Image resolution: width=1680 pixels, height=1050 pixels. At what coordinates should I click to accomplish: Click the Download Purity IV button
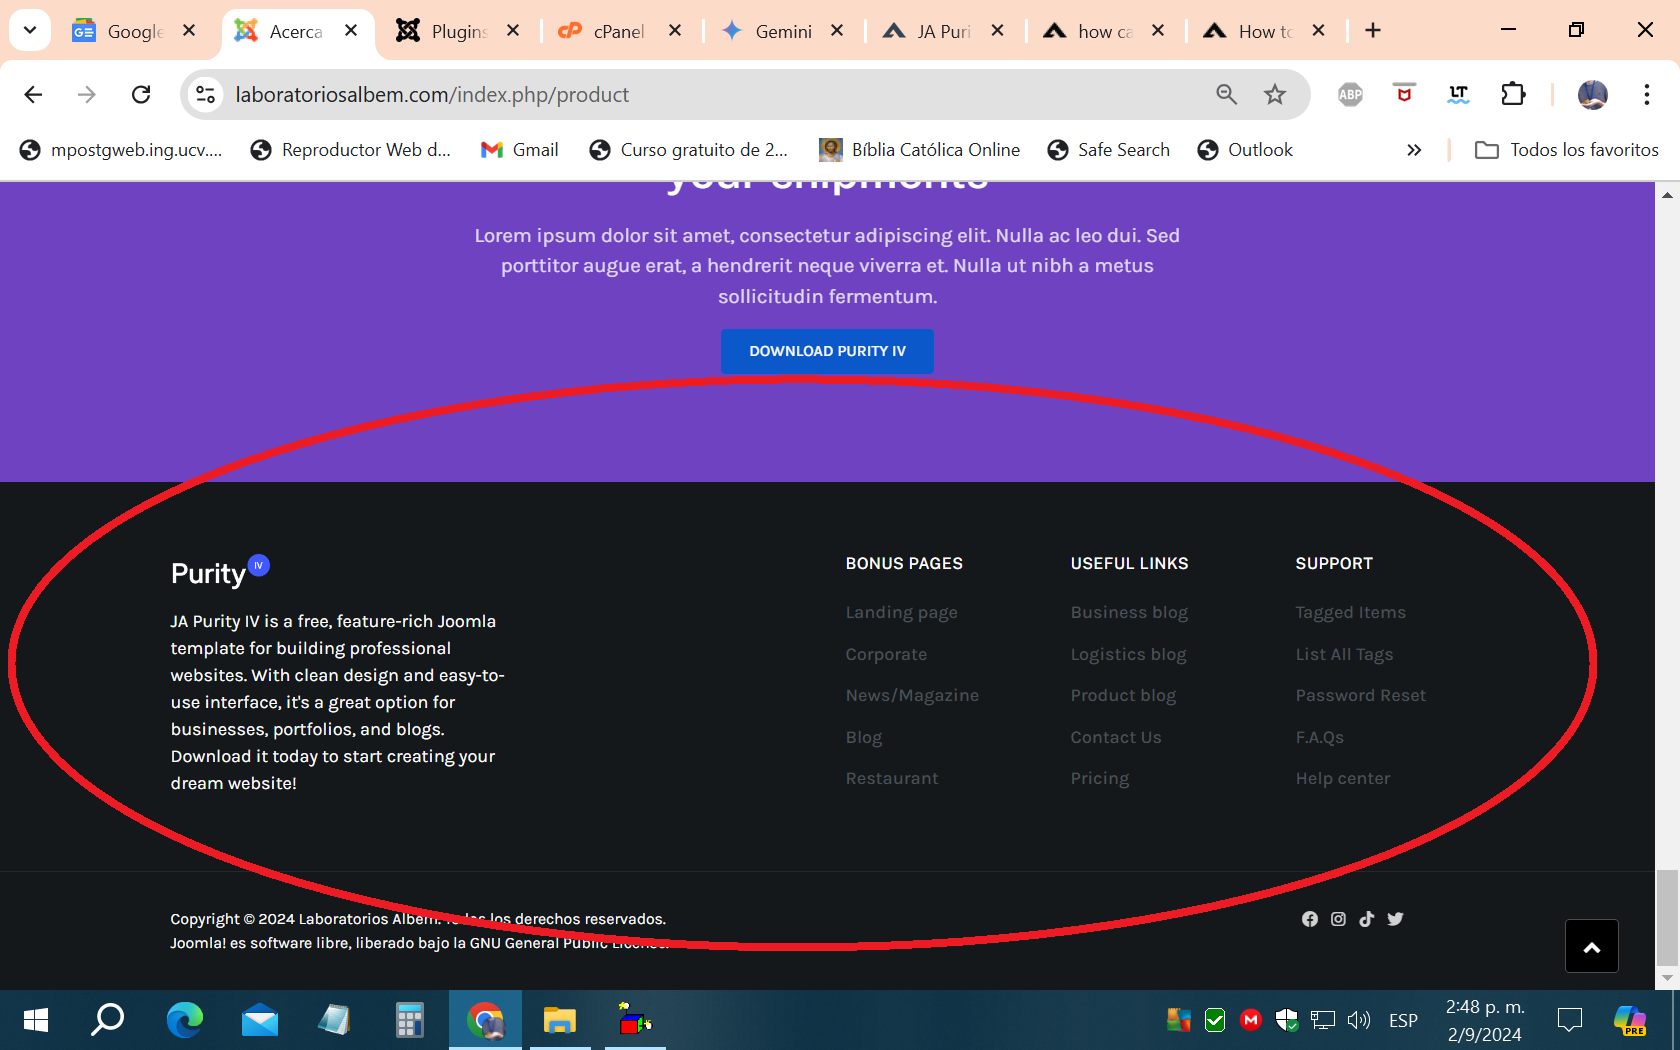827,351
